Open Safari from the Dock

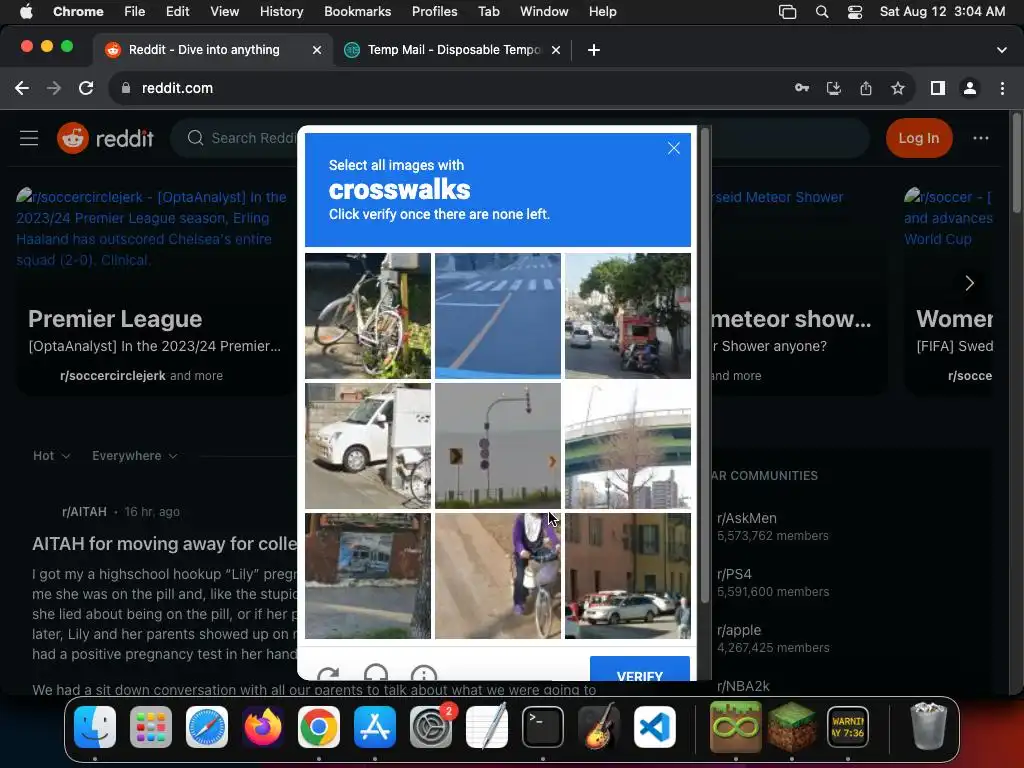pyautogui.click(x=207, y=727)
